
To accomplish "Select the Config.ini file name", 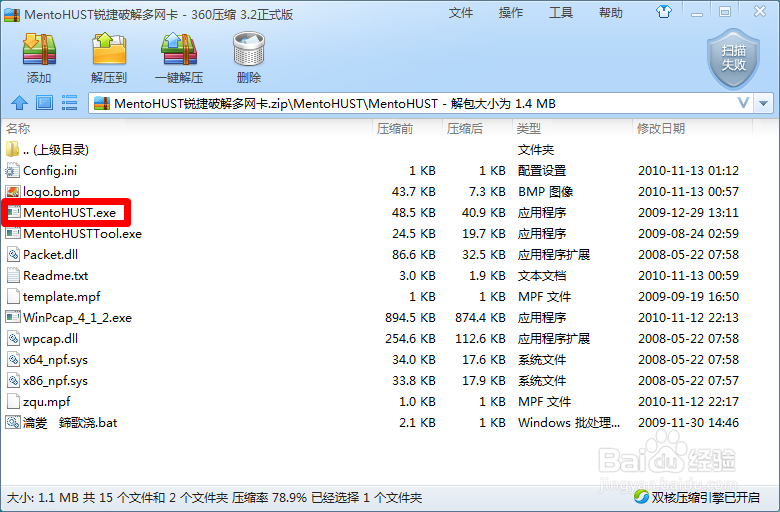I will pos(50,171).
